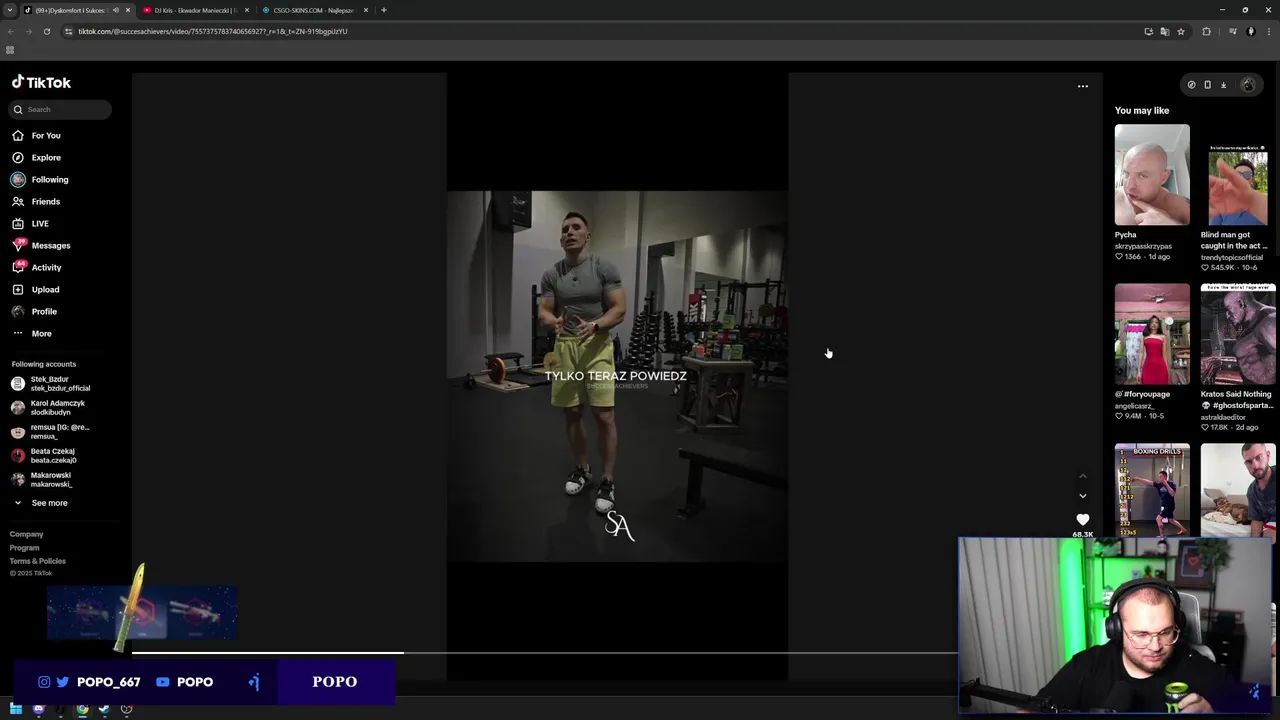This screenshot has height=720, width=1280.
Task: Open the Windows Start menu
Action: (x=16, y=709)
